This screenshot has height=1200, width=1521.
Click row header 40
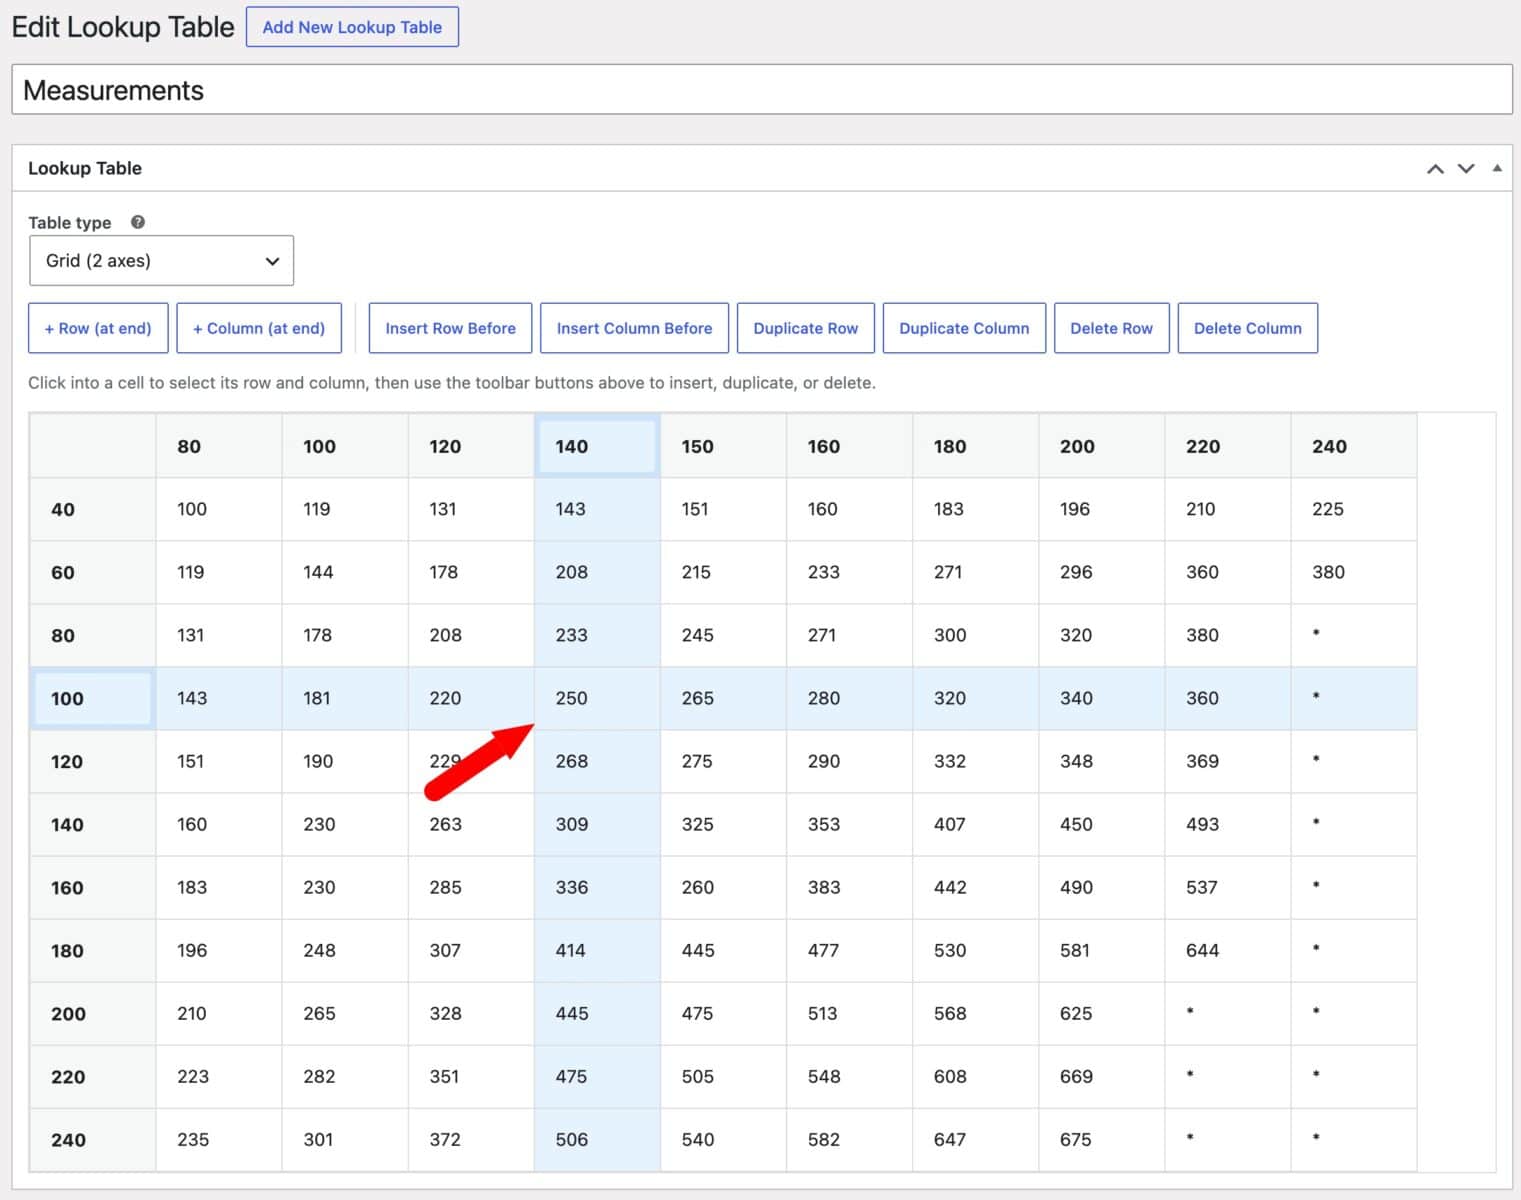(93, 509)
